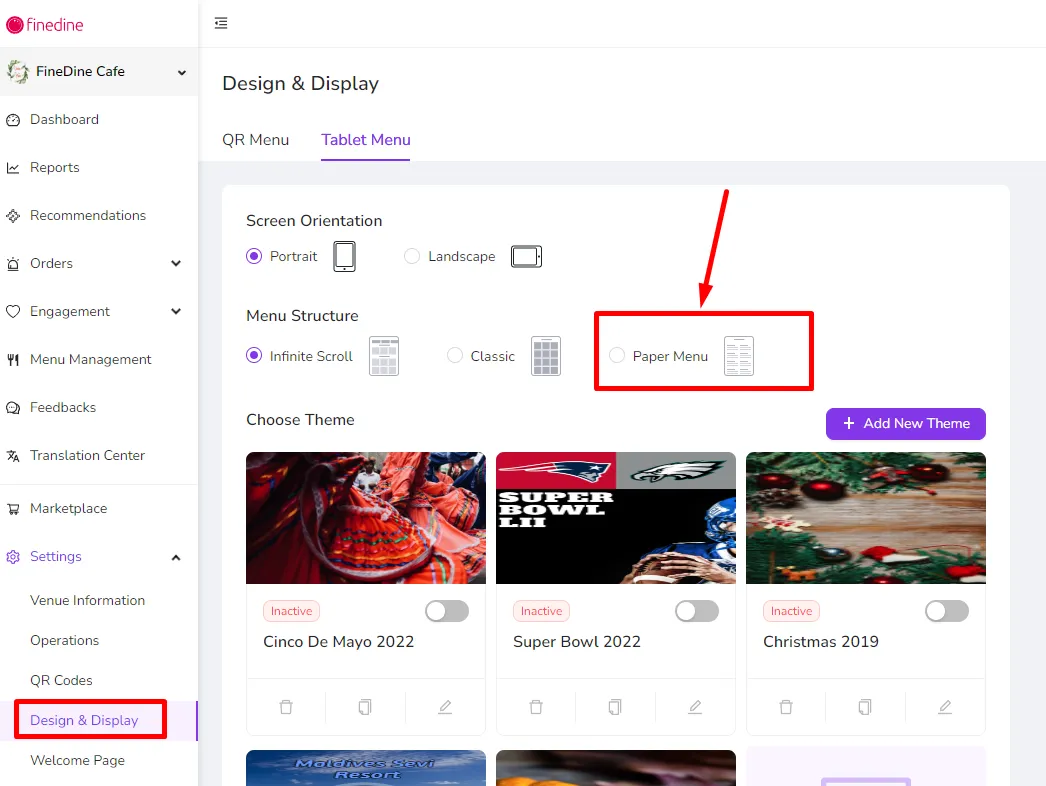Viewport: 1046px width, 786px height.
Task: Open Menu Management in the sidebar
Action: tap(91, 359)
